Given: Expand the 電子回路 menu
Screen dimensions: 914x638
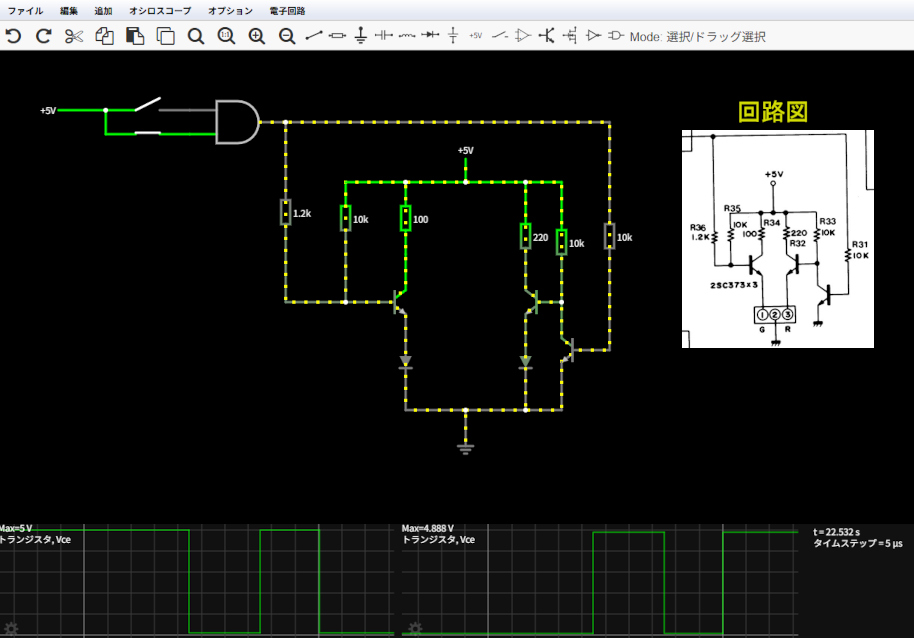Looking at the screenshot, I should point(287,10).
